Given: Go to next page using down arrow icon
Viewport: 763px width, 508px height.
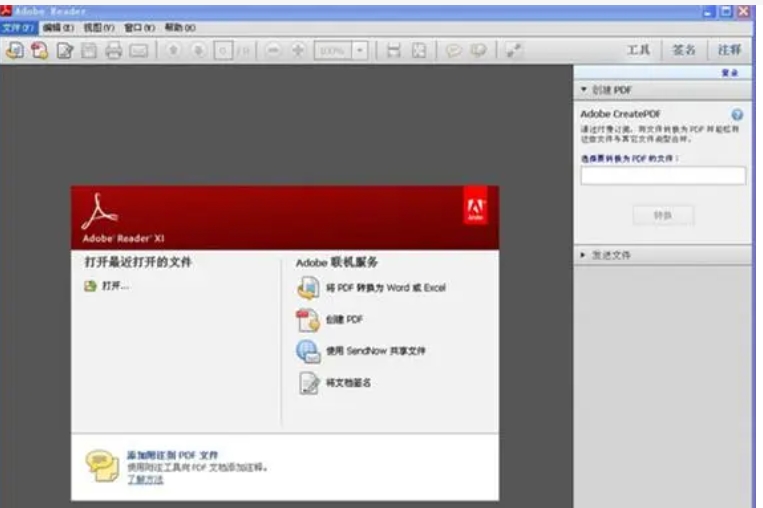Looking at the screenshot, I should 199,50.
